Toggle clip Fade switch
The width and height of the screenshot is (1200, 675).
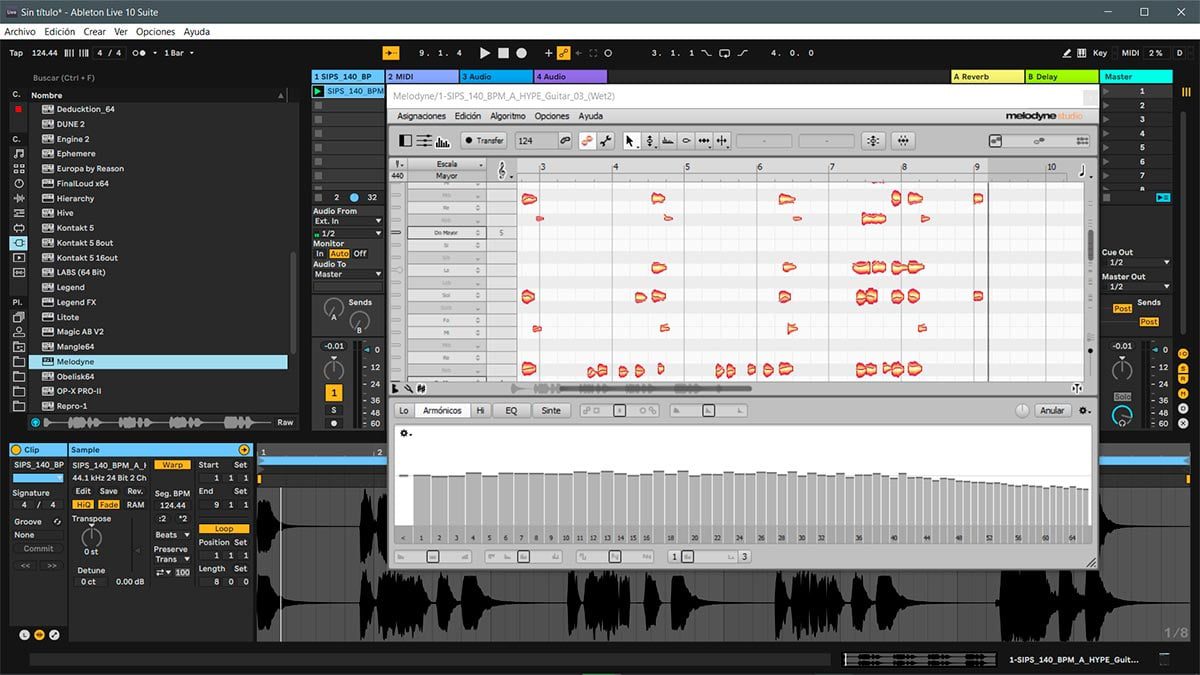(108, 505)
